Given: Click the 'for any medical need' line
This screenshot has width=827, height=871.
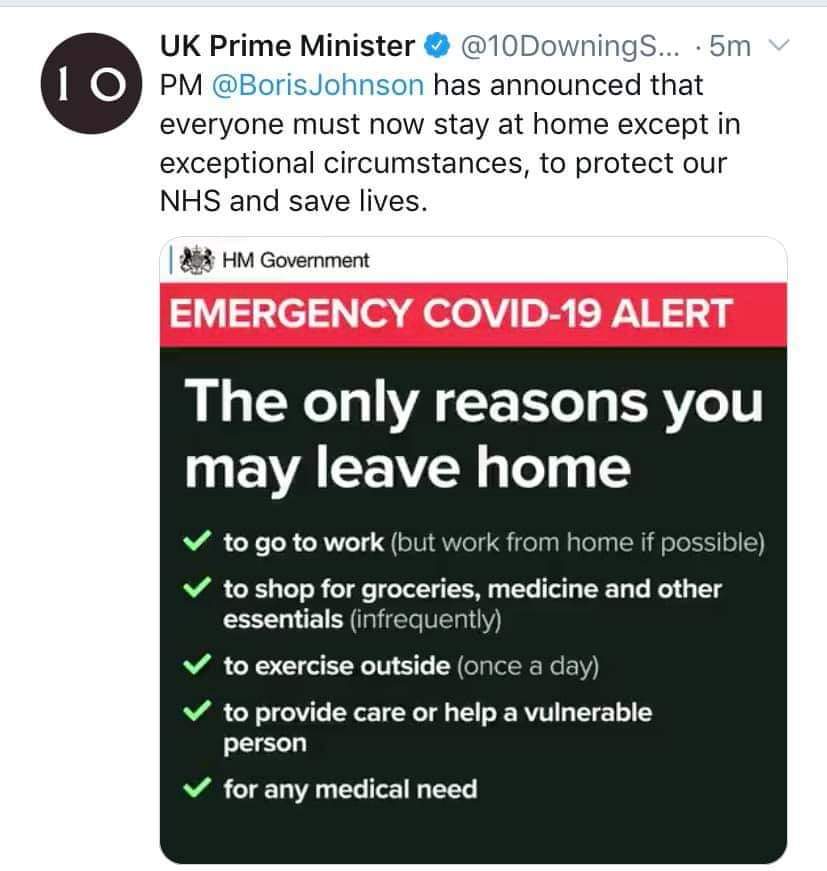Looking at the screenshot, I should [350, 789].
